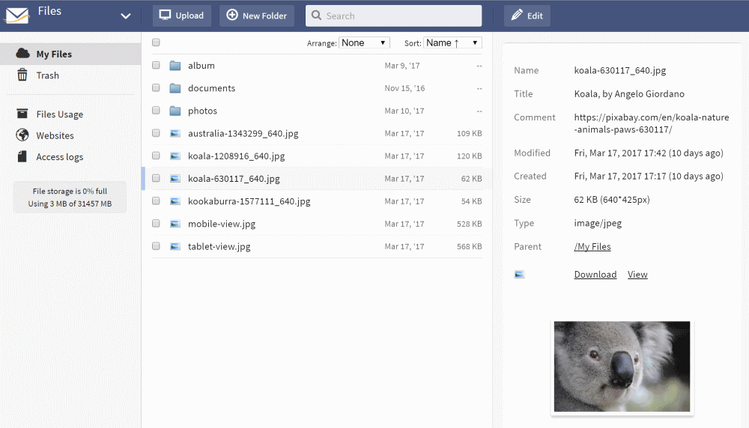Click the mail envelope app logo
Screen dimensions: 749x428
17,15
